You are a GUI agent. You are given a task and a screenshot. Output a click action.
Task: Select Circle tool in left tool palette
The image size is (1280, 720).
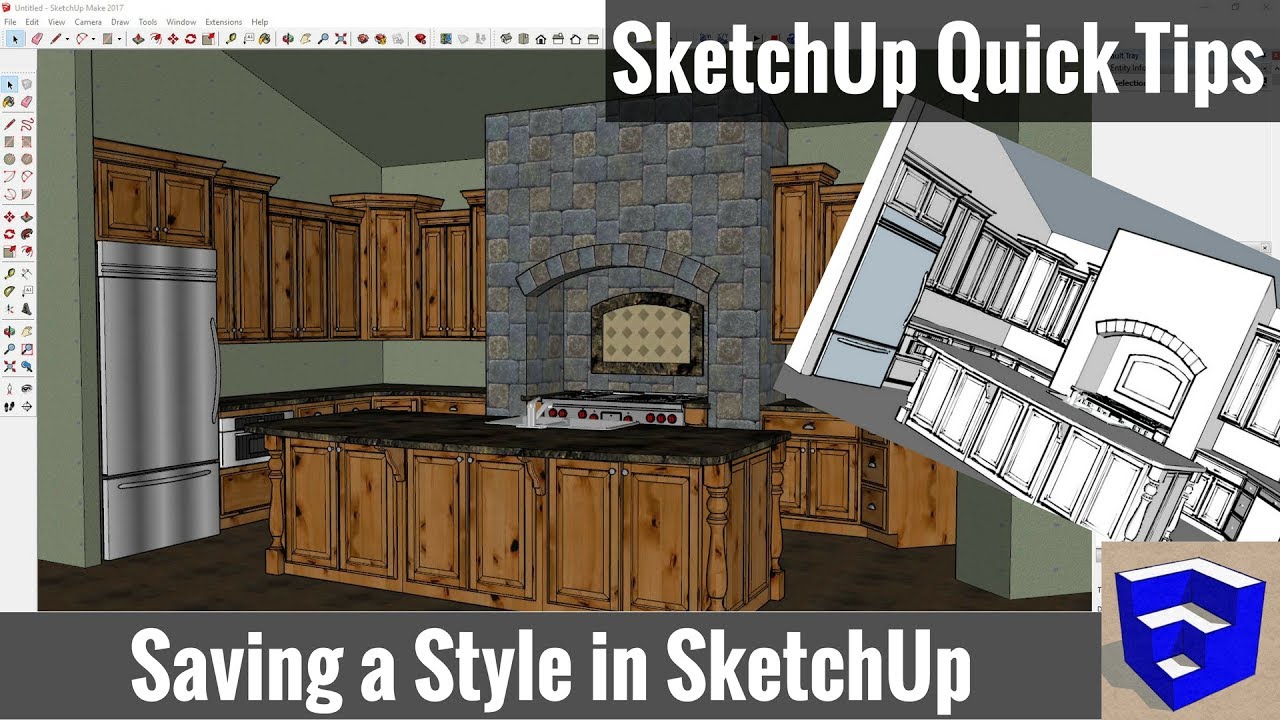tap(9, 159)
